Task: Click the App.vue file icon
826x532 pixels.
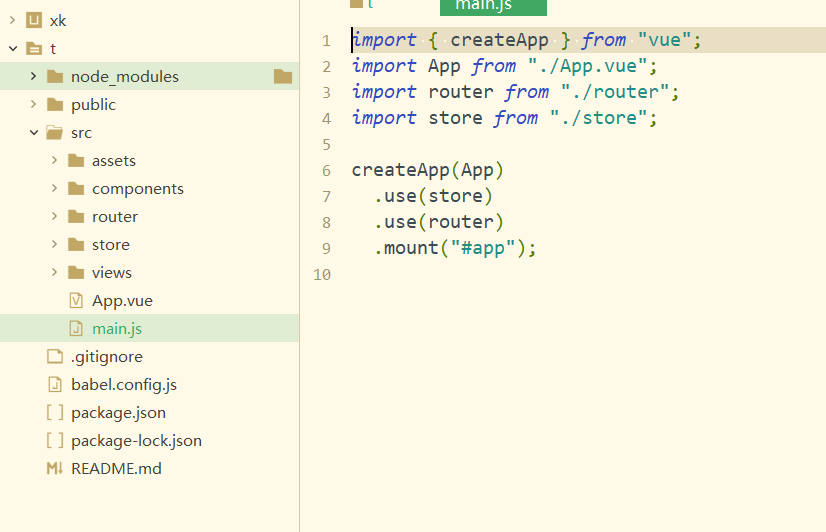Action: click(76, 300)
